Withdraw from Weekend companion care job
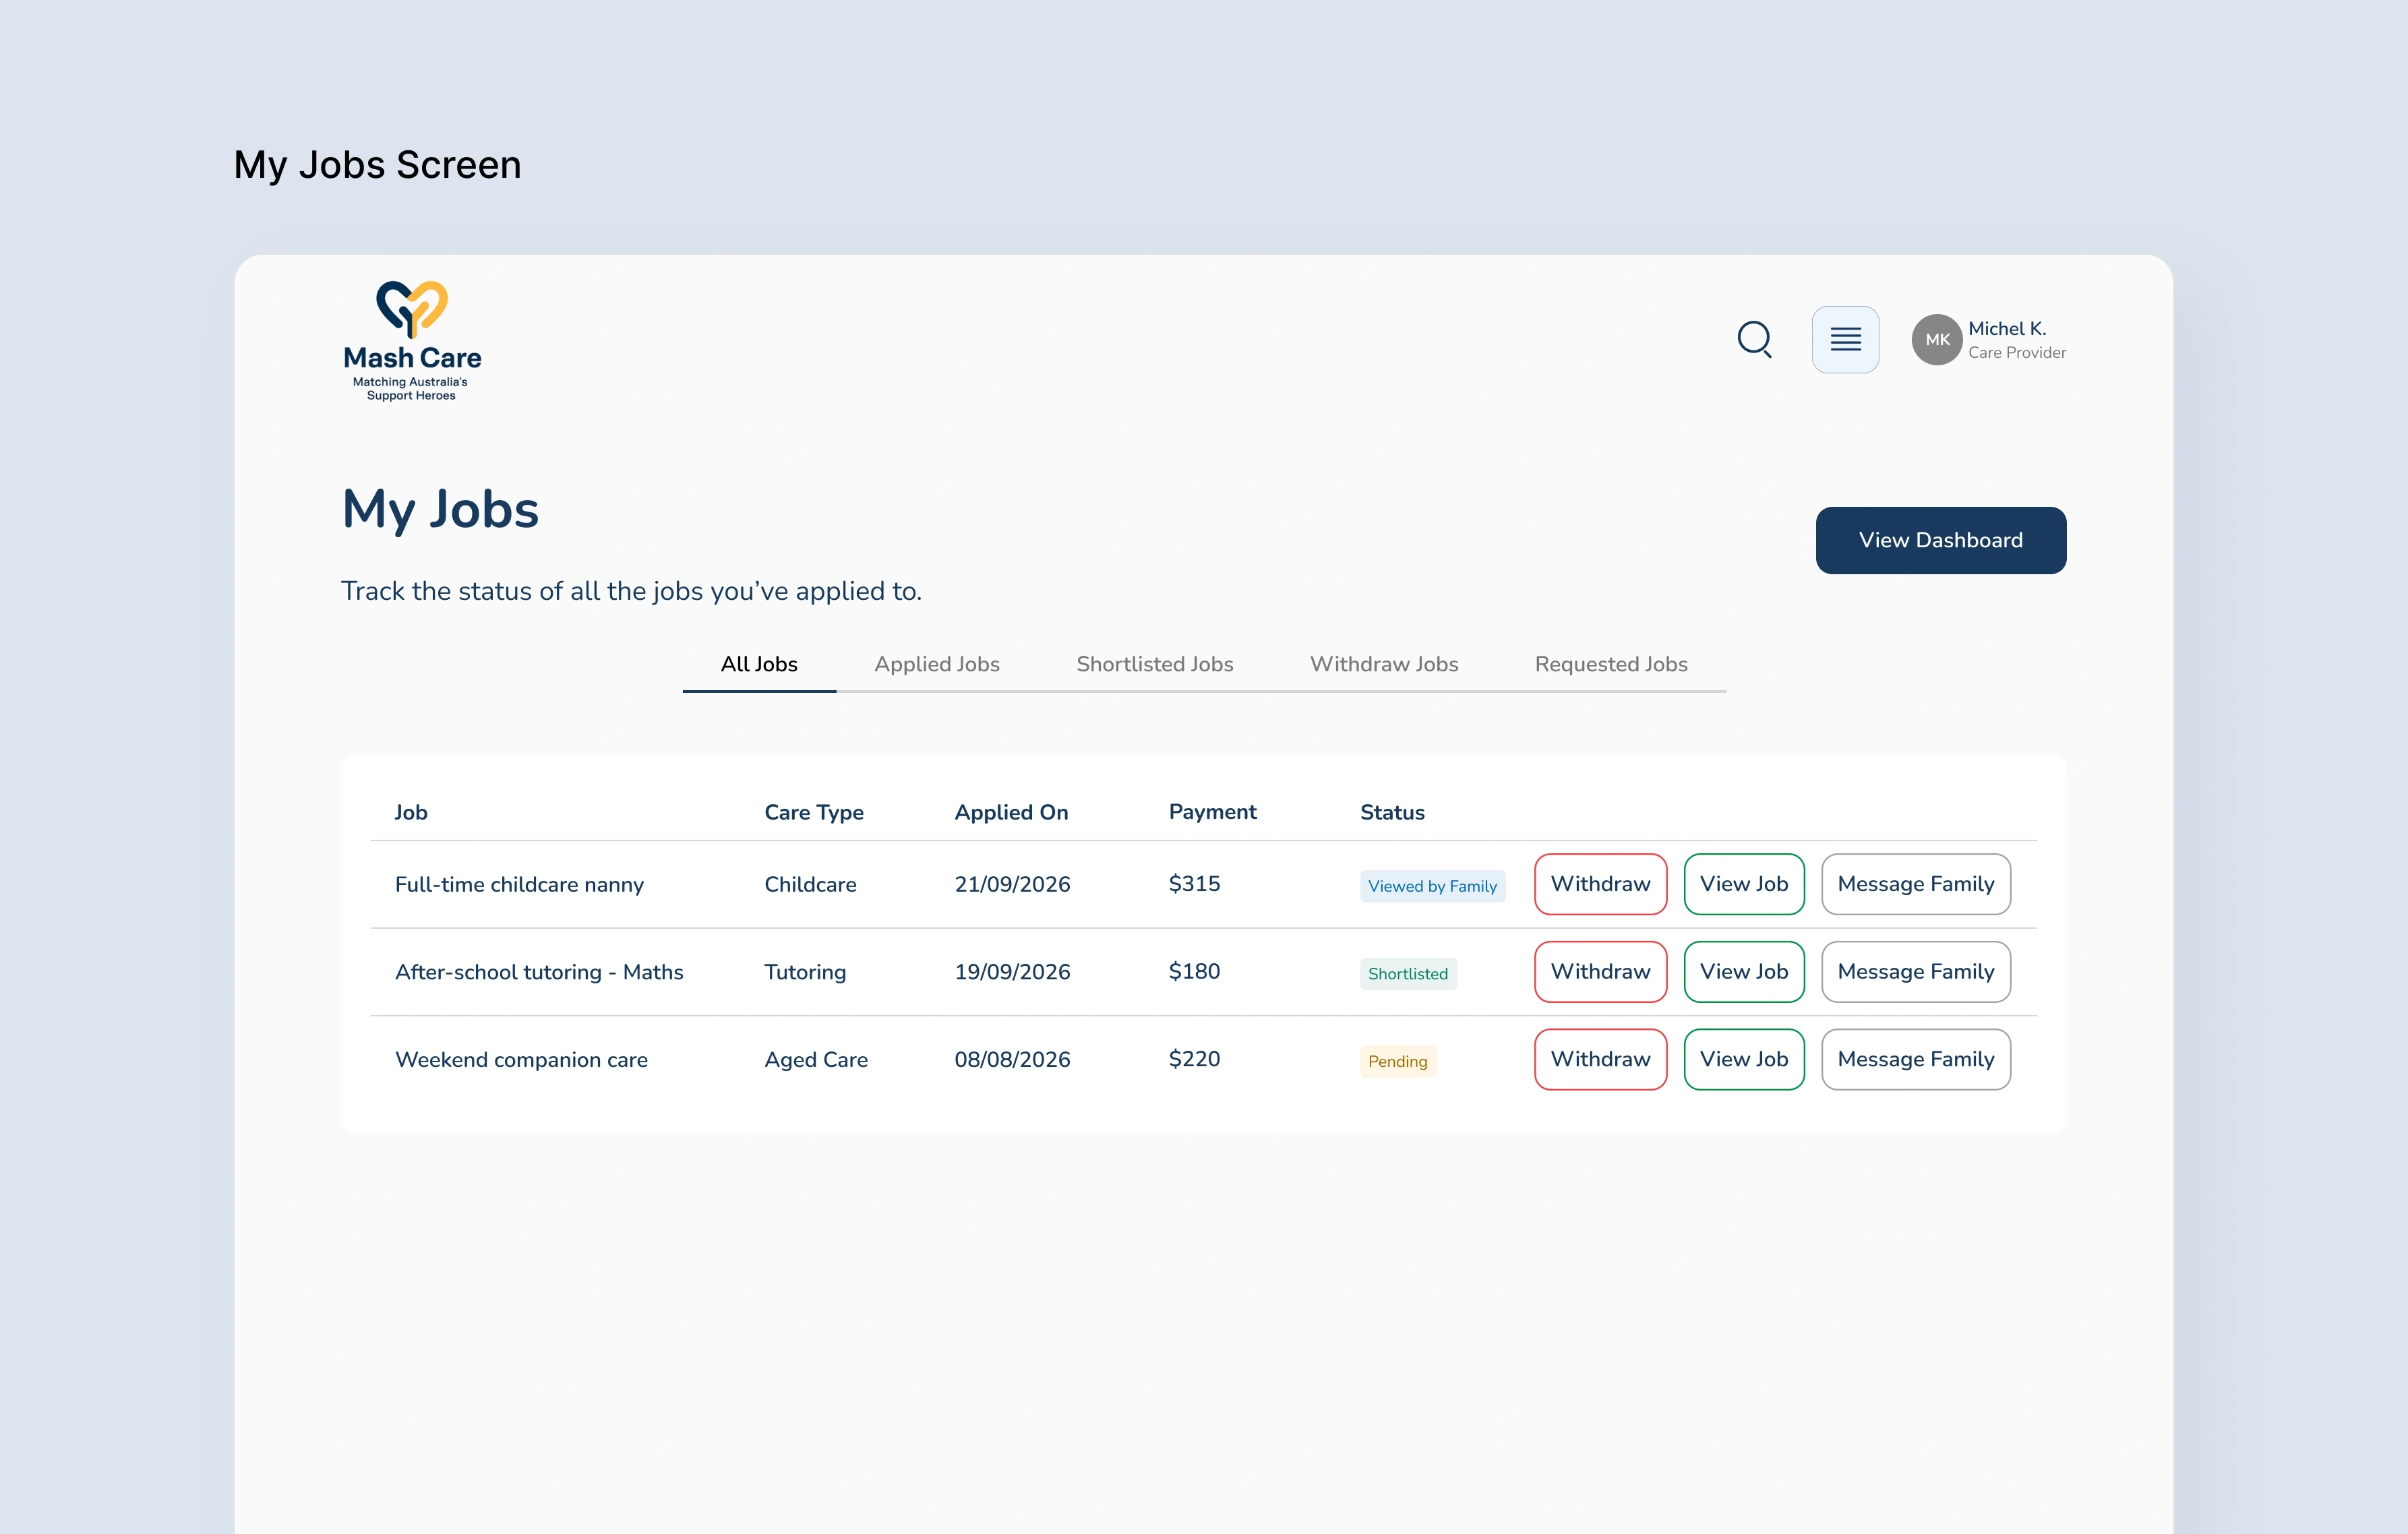The height and width of the screenshot is (1534, 2408). pos(1600,1059)
